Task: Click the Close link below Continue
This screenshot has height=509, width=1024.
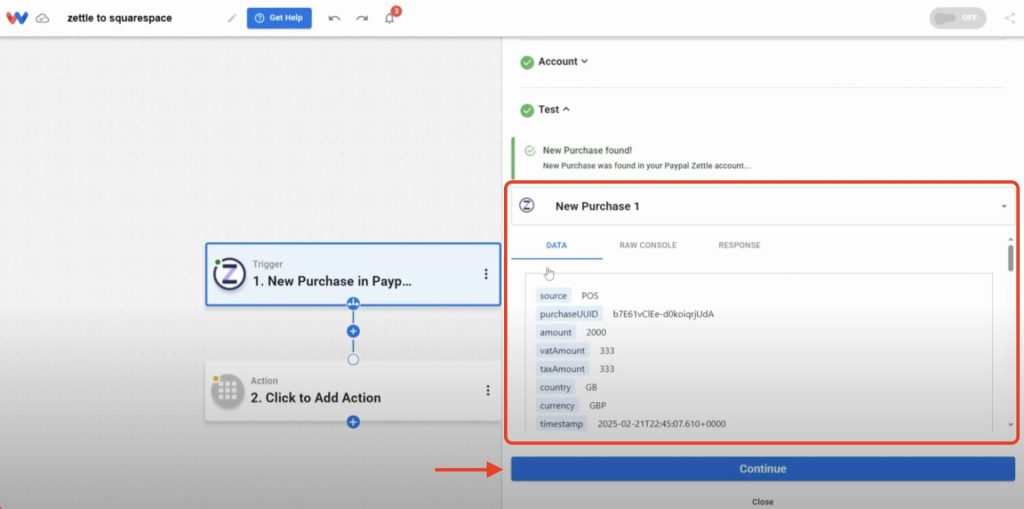Action: tap(763, 502)
